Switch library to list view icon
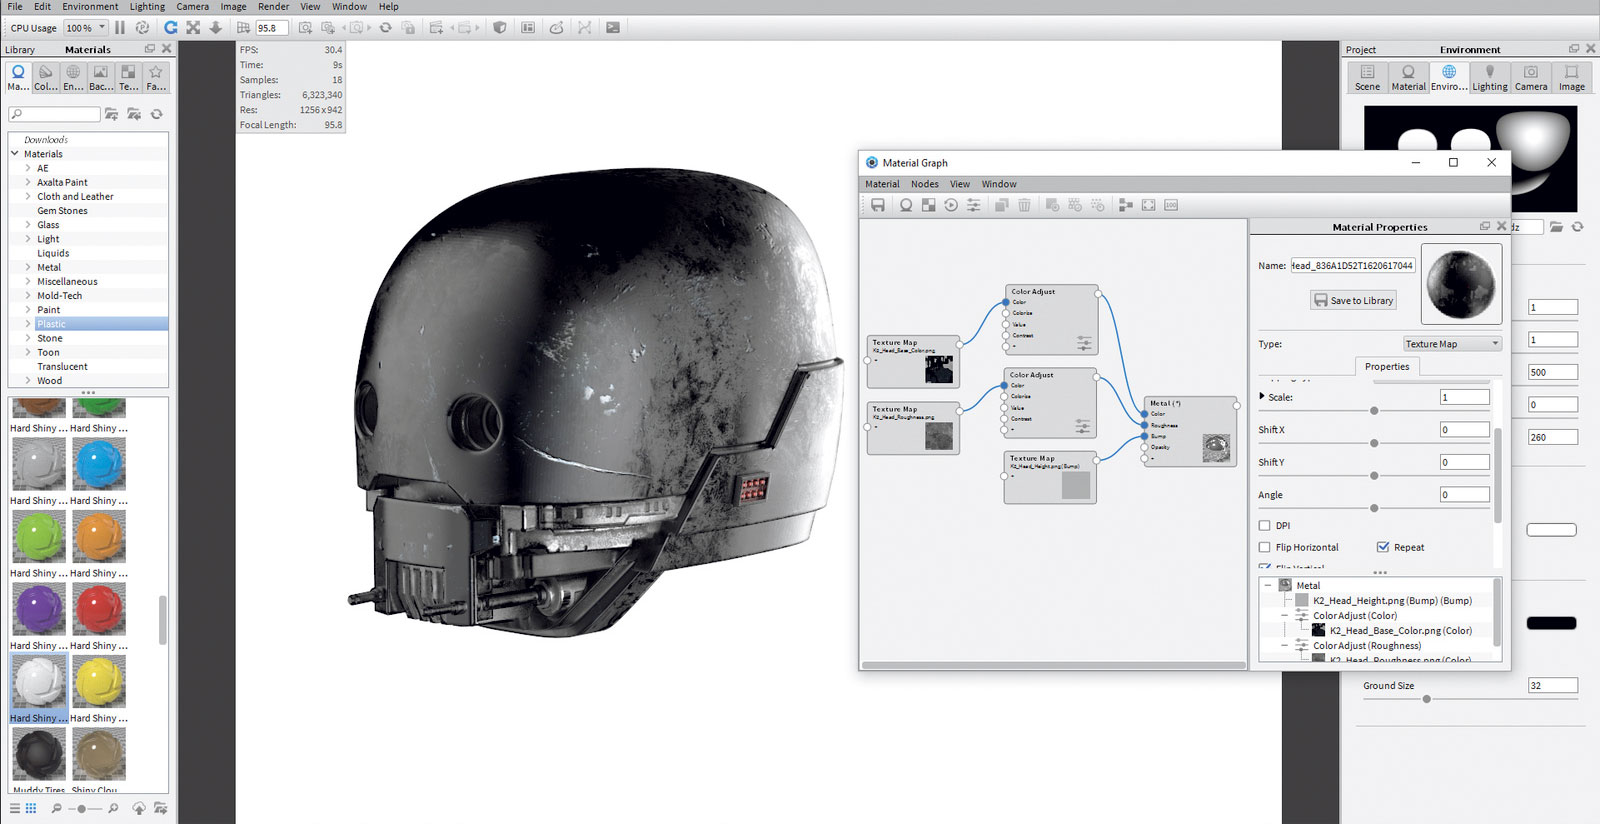 point(14,808)
